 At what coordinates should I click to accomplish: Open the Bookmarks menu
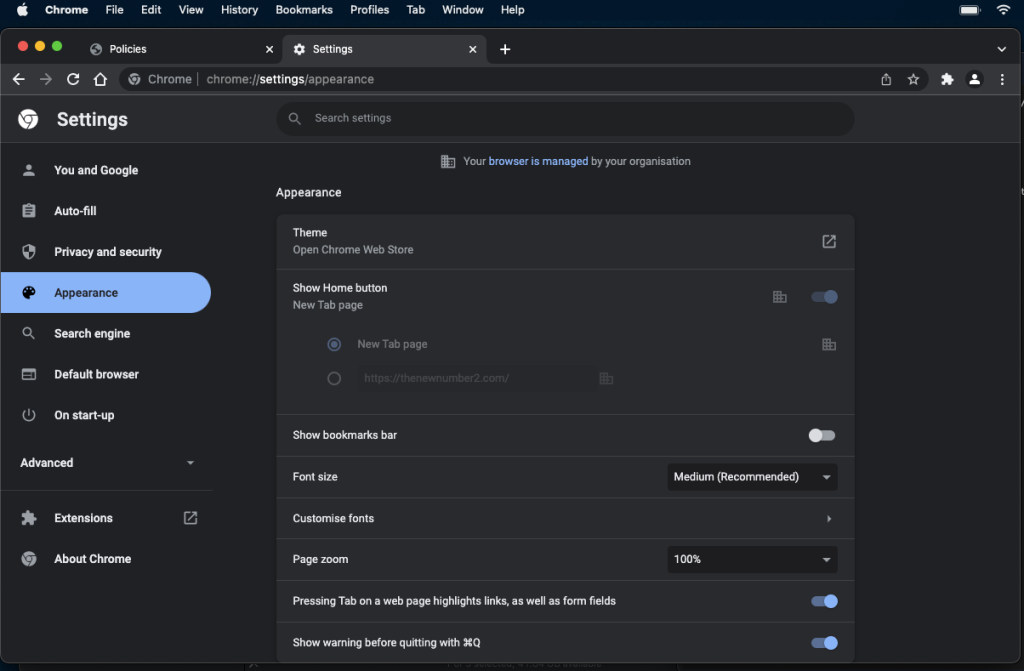(304, 10)
